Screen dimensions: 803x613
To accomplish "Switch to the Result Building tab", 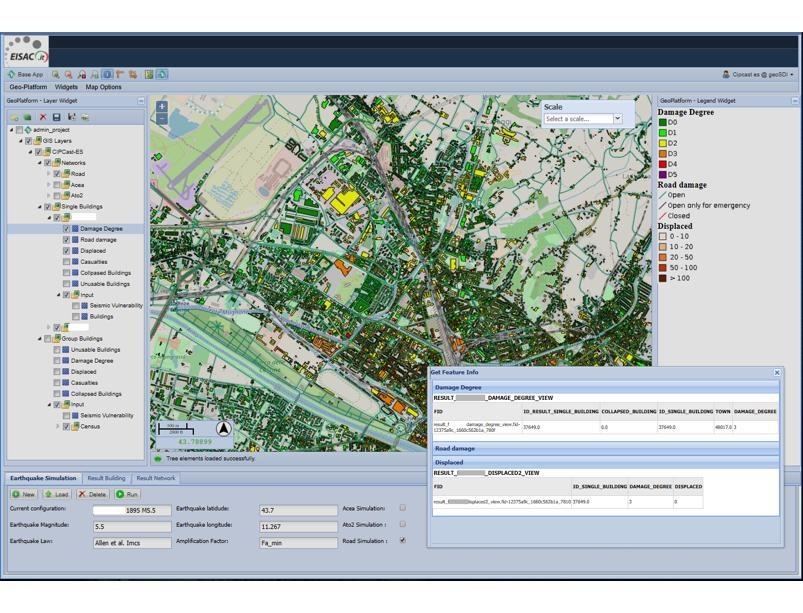I will 106,478.
